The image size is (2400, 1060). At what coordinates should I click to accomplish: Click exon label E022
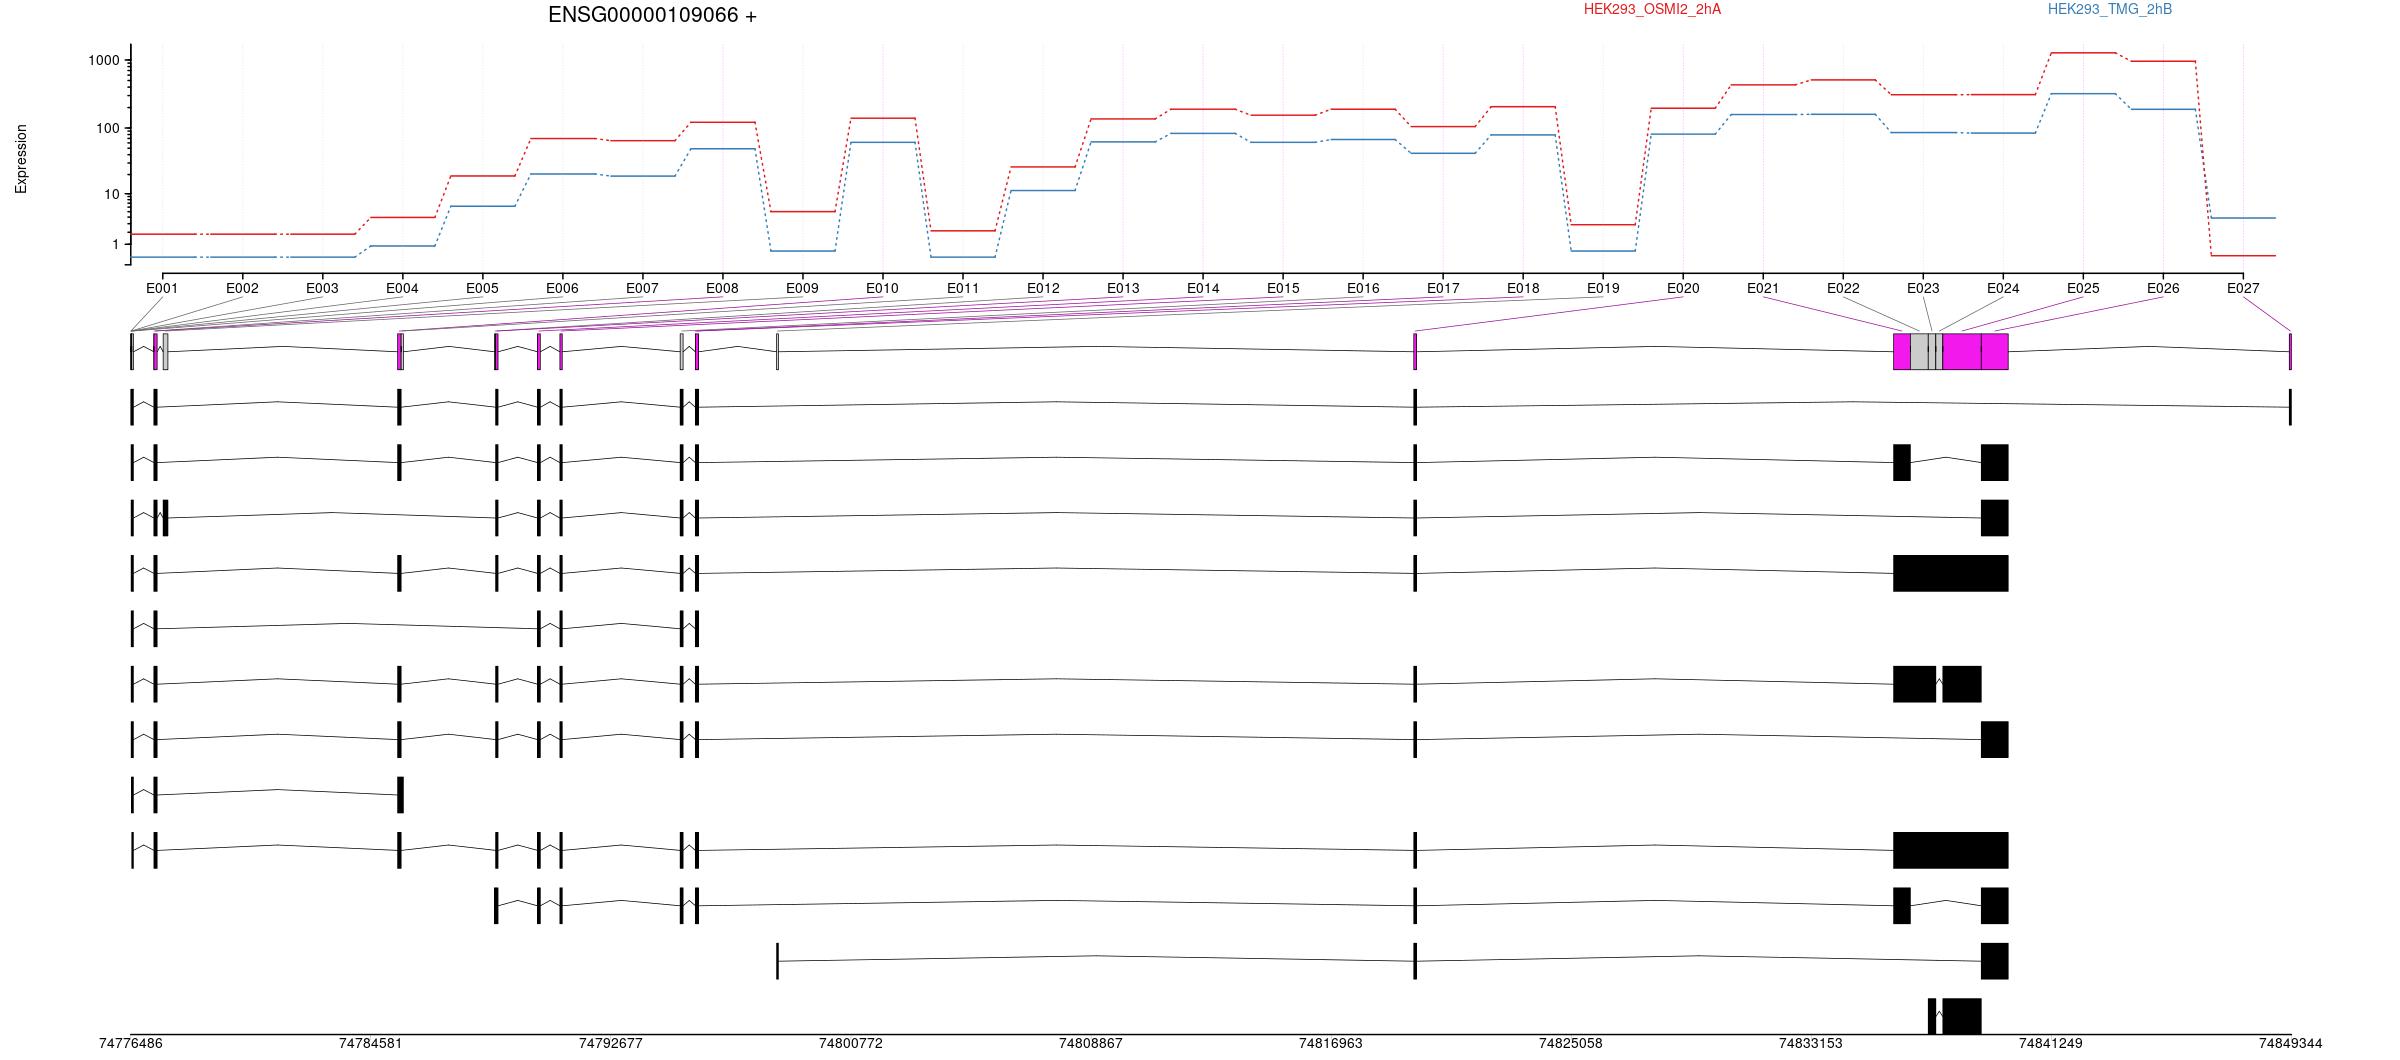click(x=1843, y=288)
